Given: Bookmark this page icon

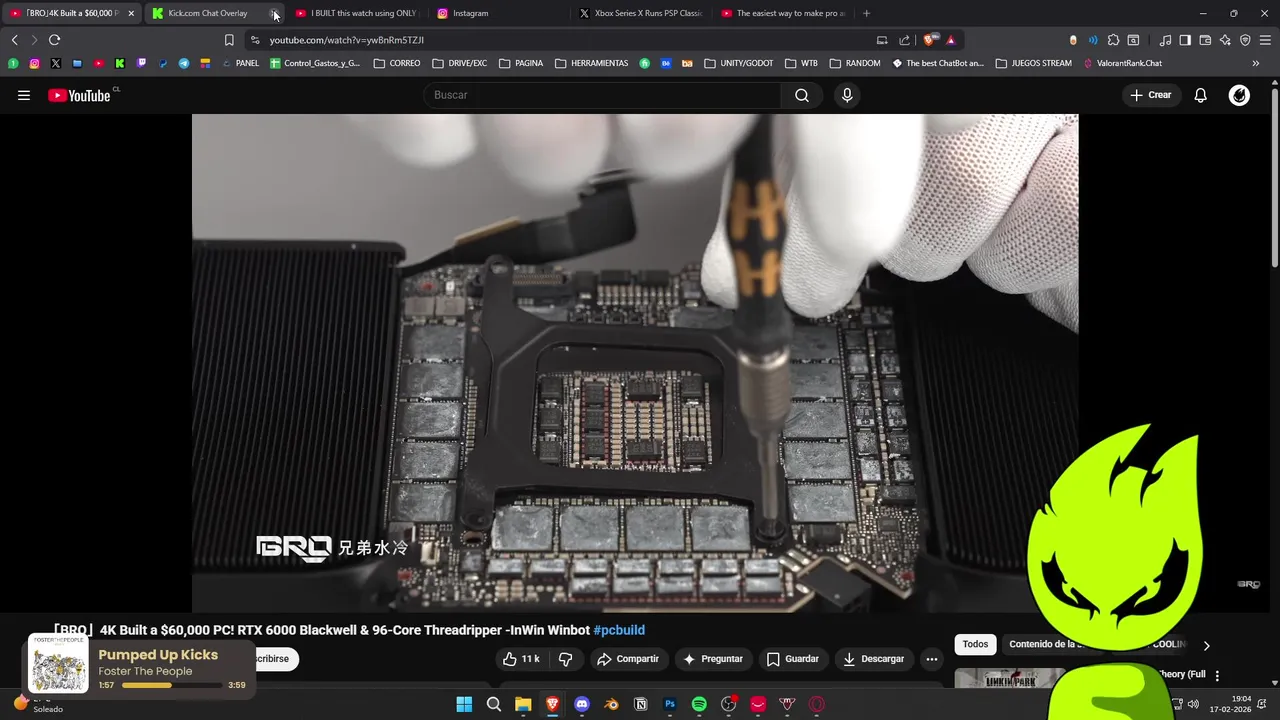Looking at the screenshot, I should pos(229,40).
